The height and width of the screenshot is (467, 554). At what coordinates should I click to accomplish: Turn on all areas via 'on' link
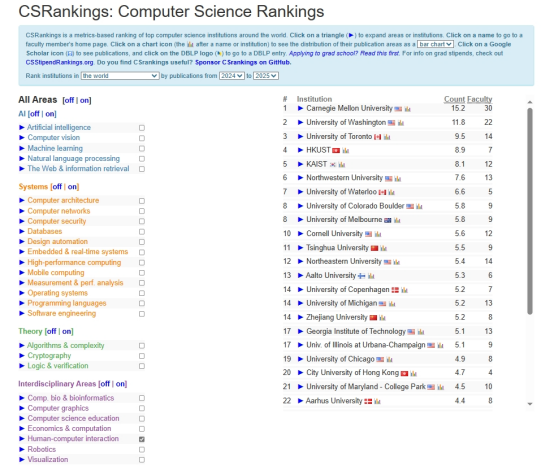(x=84, y=100)
